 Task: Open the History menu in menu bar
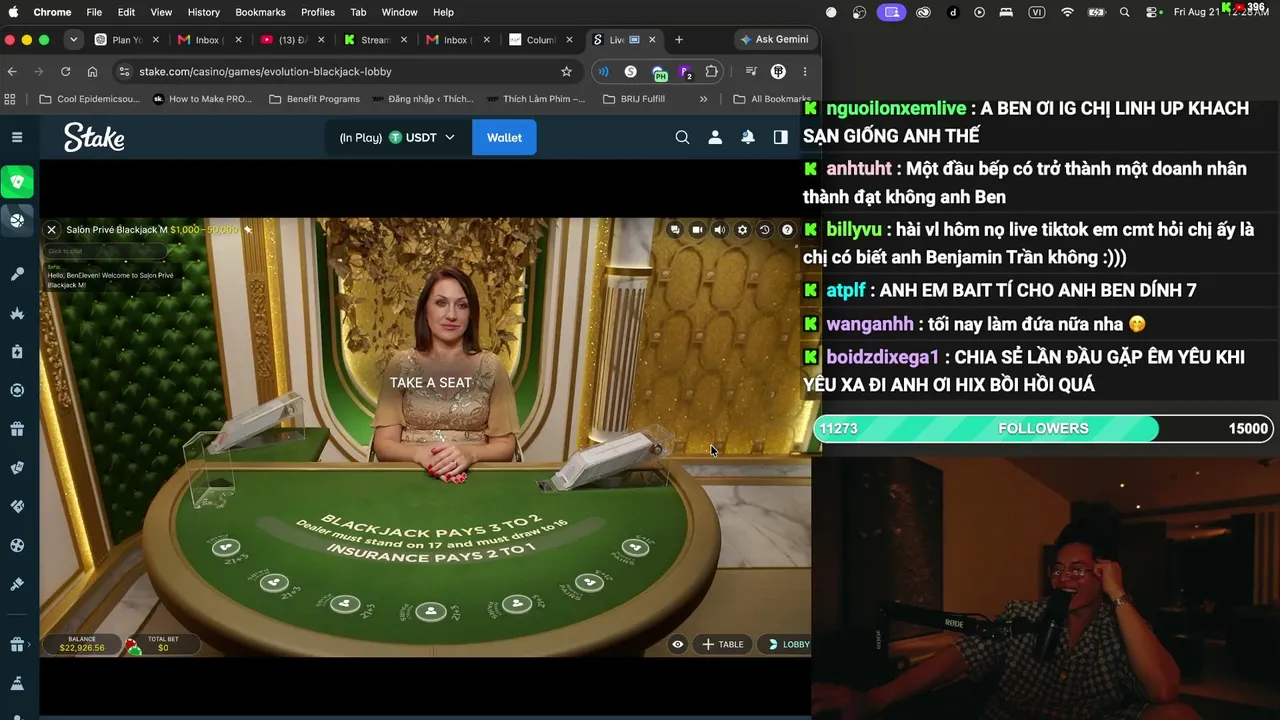point(203,12)
